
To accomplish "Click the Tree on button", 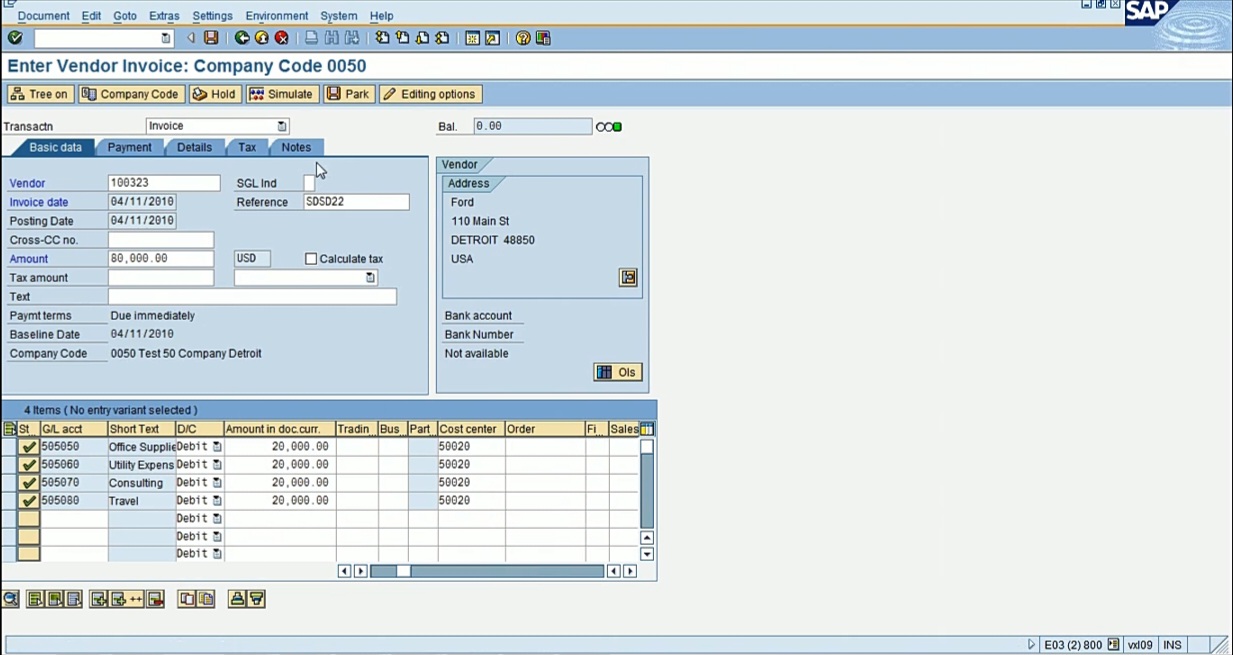I will pyautogui.click(x=40, y=94).
